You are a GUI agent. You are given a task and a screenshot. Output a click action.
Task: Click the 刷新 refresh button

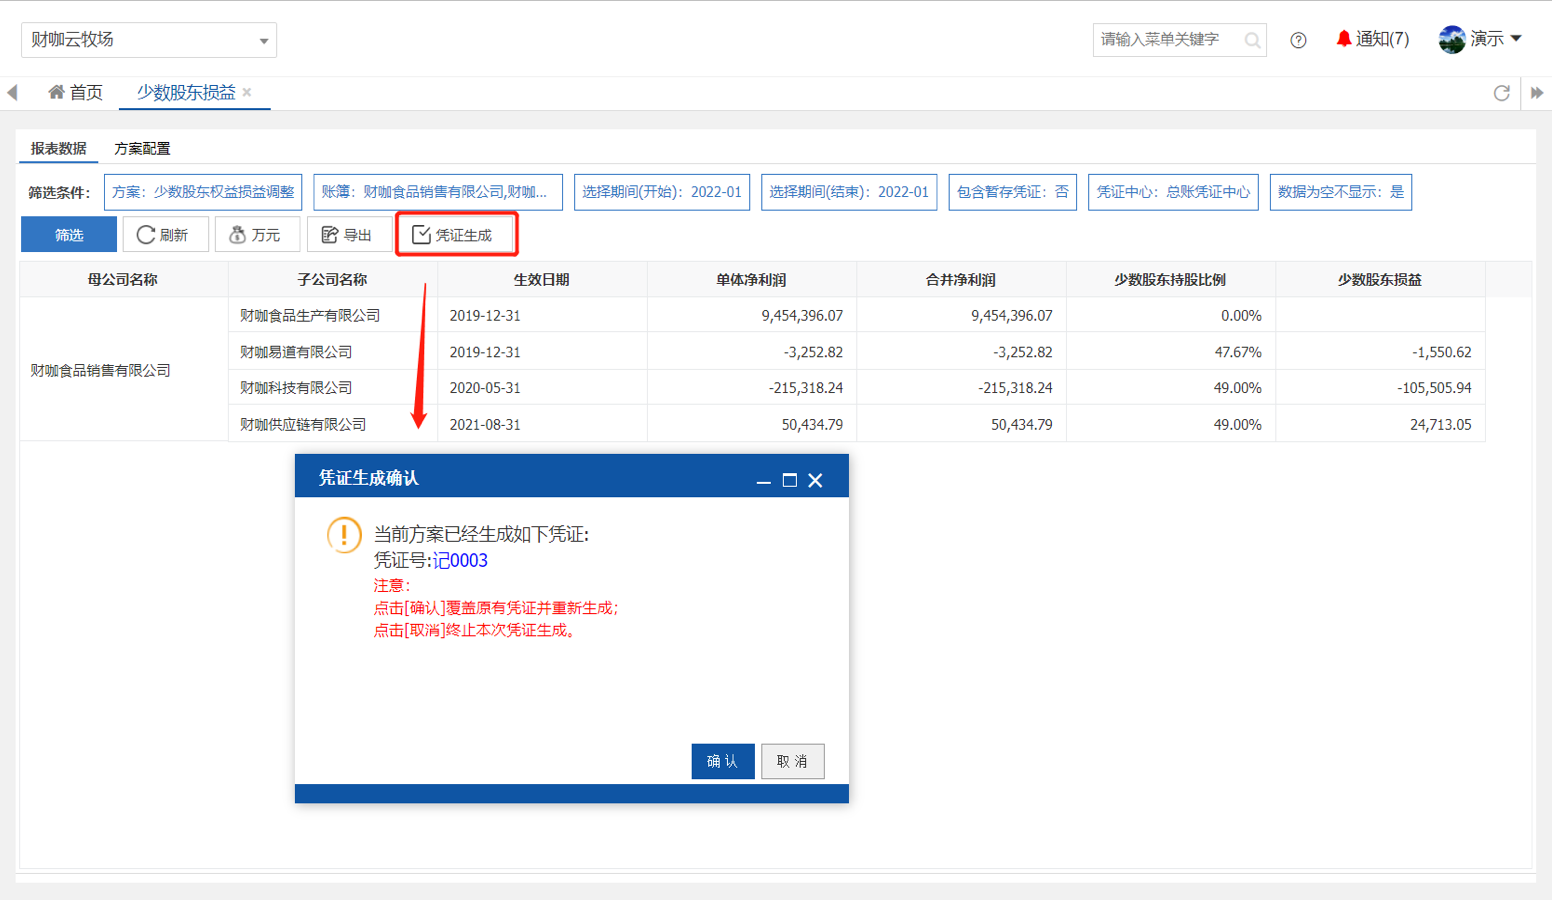tap(163, 235)
